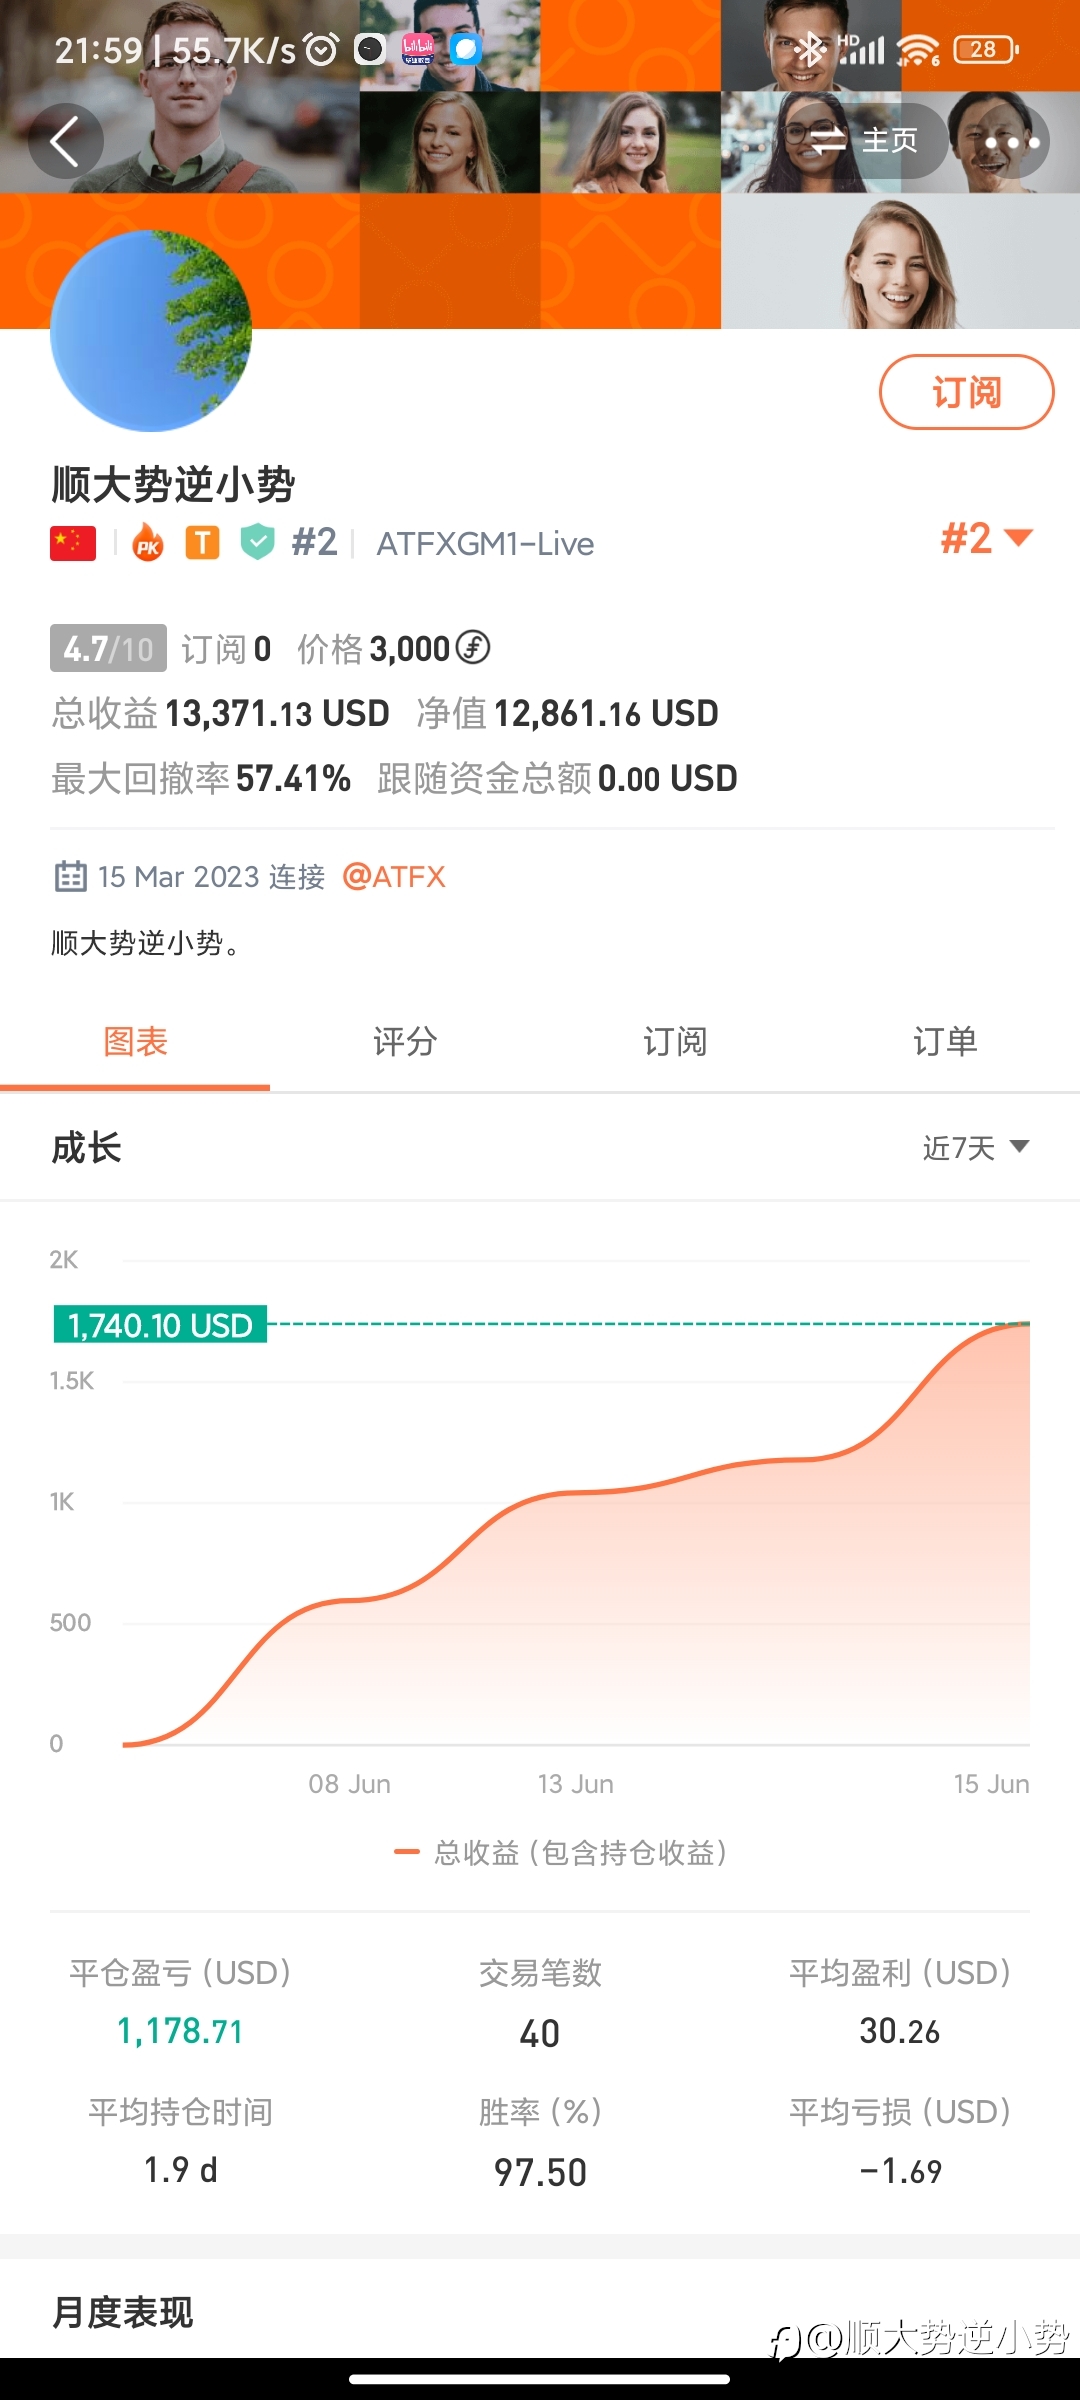Image resolution: width=1080 pixels, height=2400 pixels.
Task: Tap the price coin symbol after 3,000
Action: coord(473,648)
